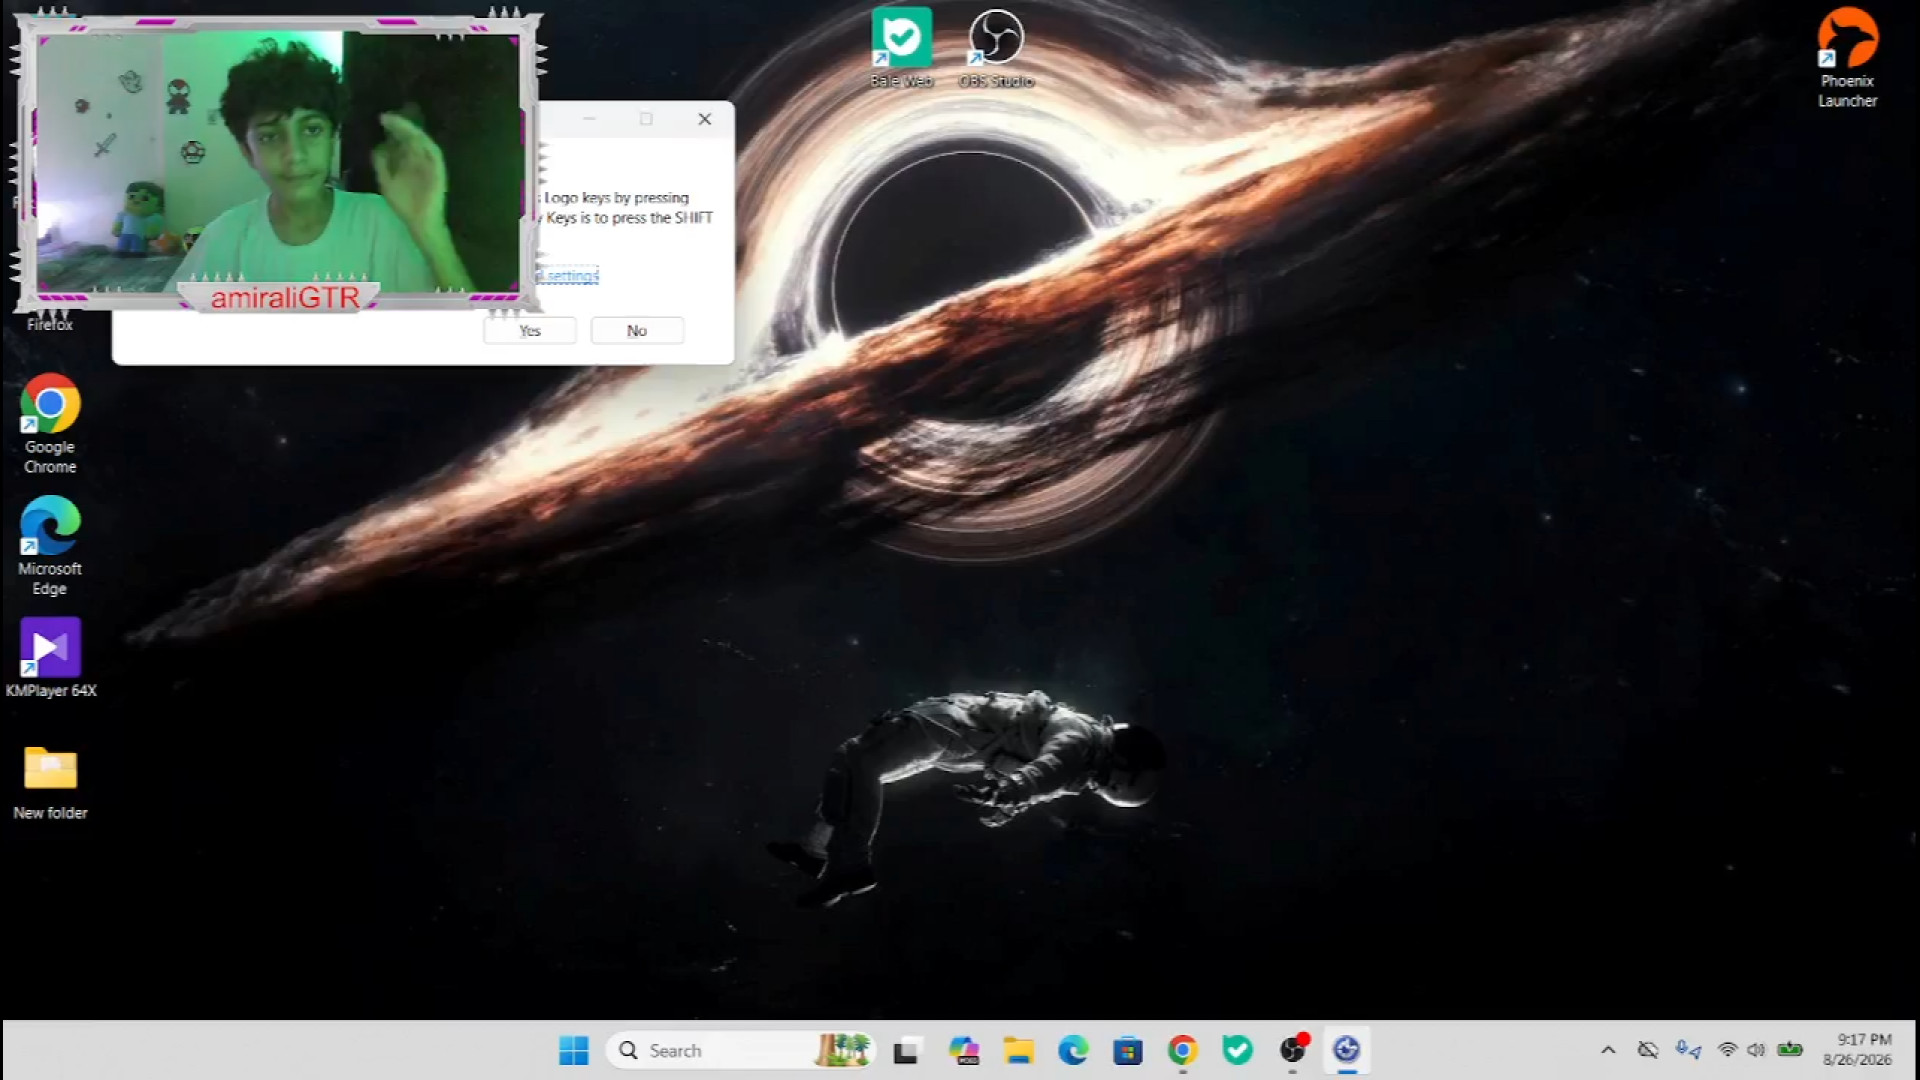Open Microsoft Store from the taskbar
Screen dimensions: 1920x1080
coord(1128,1050)
